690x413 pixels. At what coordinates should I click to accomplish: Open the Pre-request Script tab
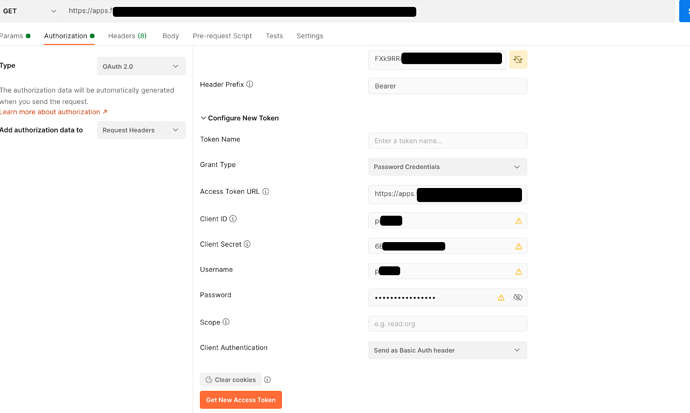pyautogui.click(x=222, y=36)
